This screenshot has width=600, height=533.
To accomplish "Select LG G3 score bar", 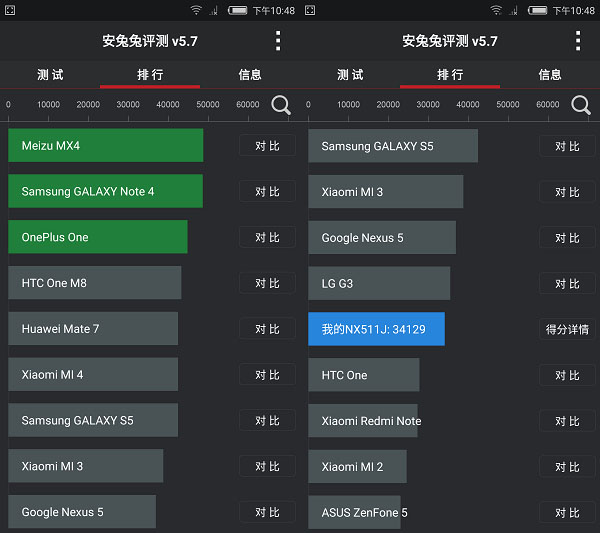I will tap(379, 284).
